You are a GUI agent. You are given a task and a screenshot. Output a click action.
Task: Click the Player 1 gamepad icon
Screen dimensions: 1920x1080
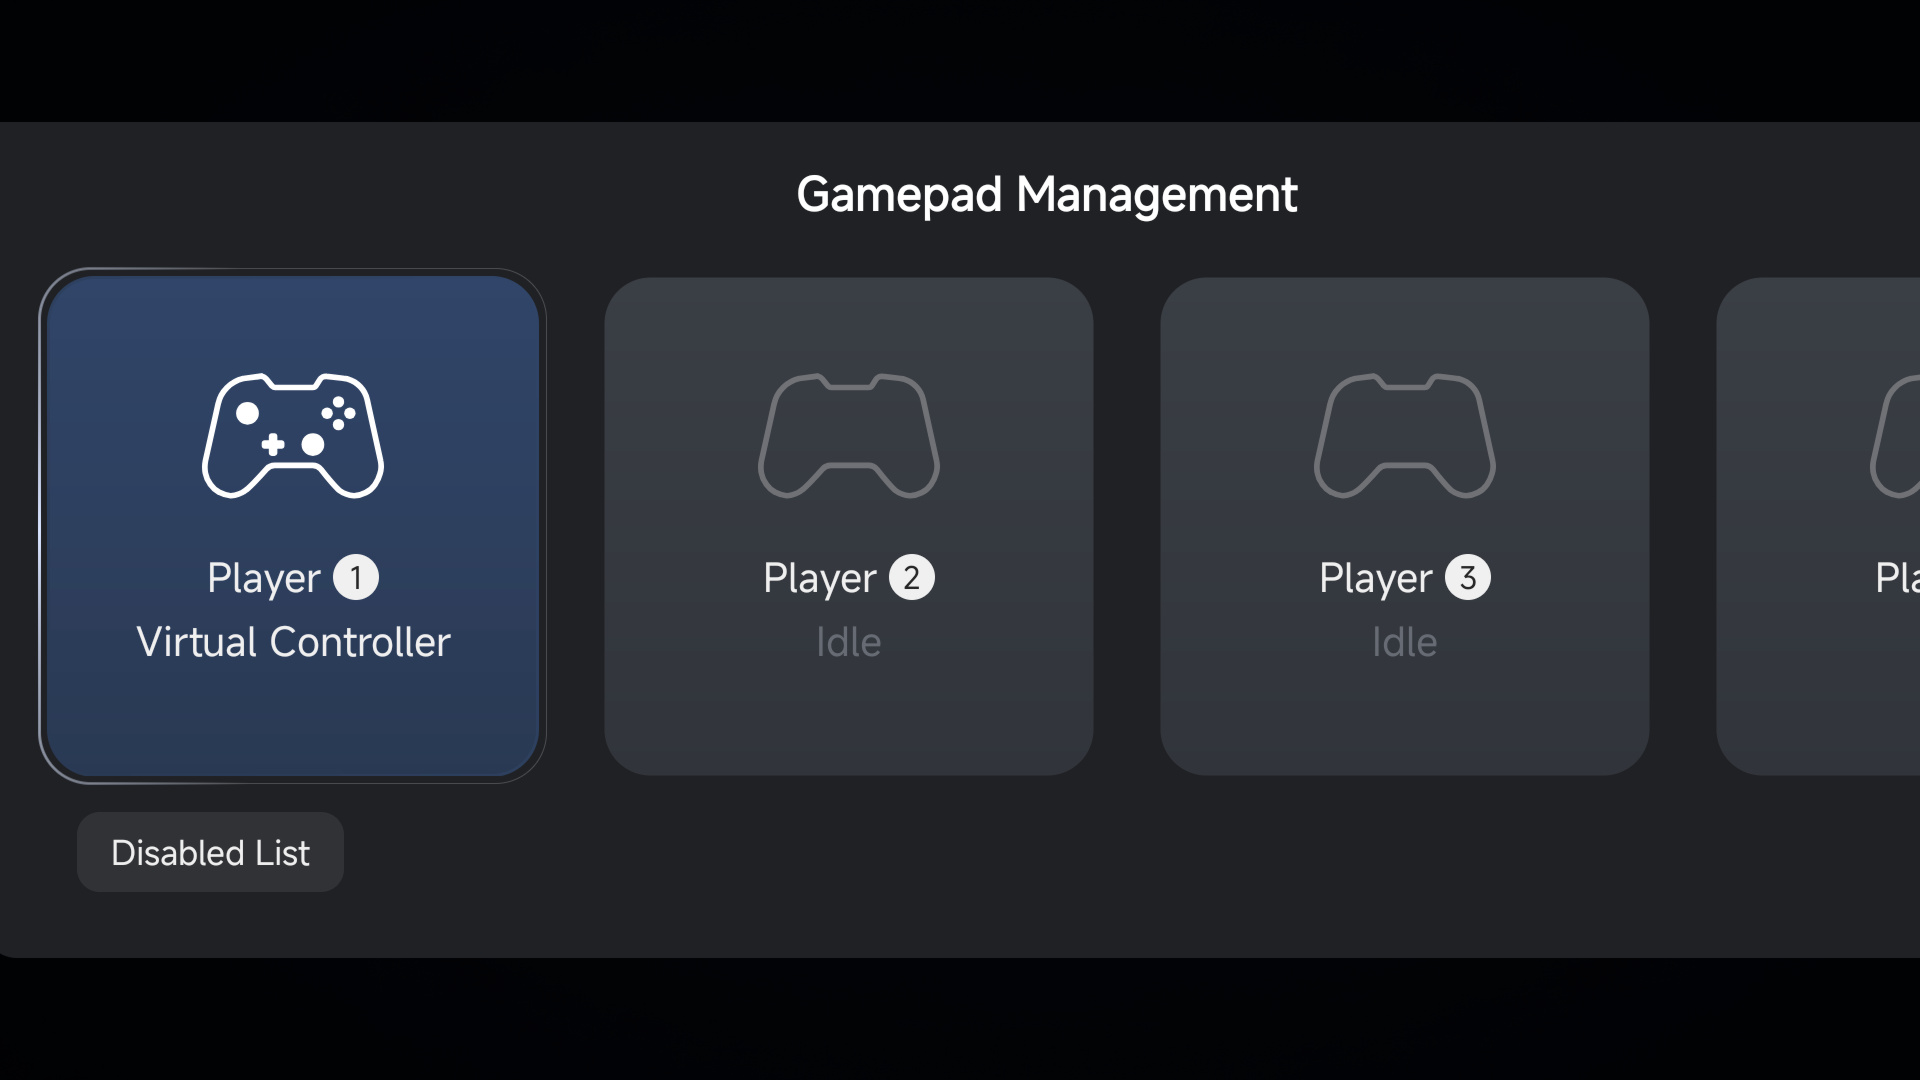click(x=293, y=436)
